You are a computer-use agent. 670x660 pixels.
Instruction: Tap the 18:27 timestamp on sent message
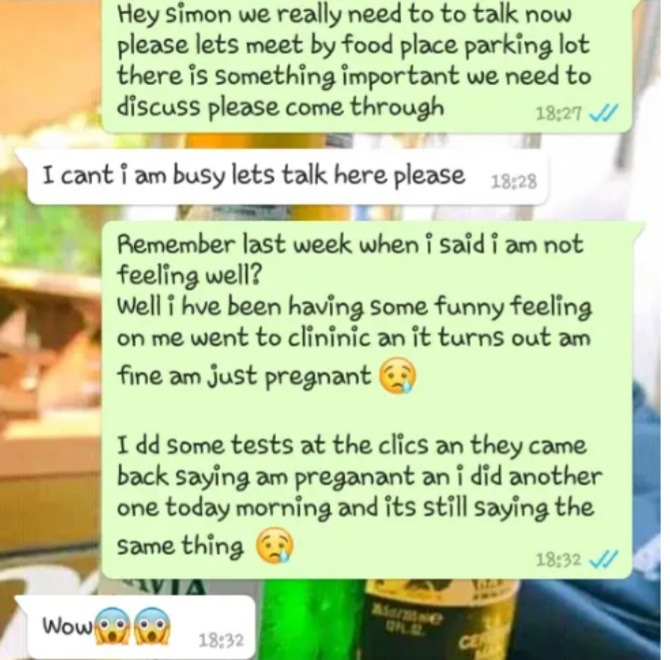click(x=558, y=114)
